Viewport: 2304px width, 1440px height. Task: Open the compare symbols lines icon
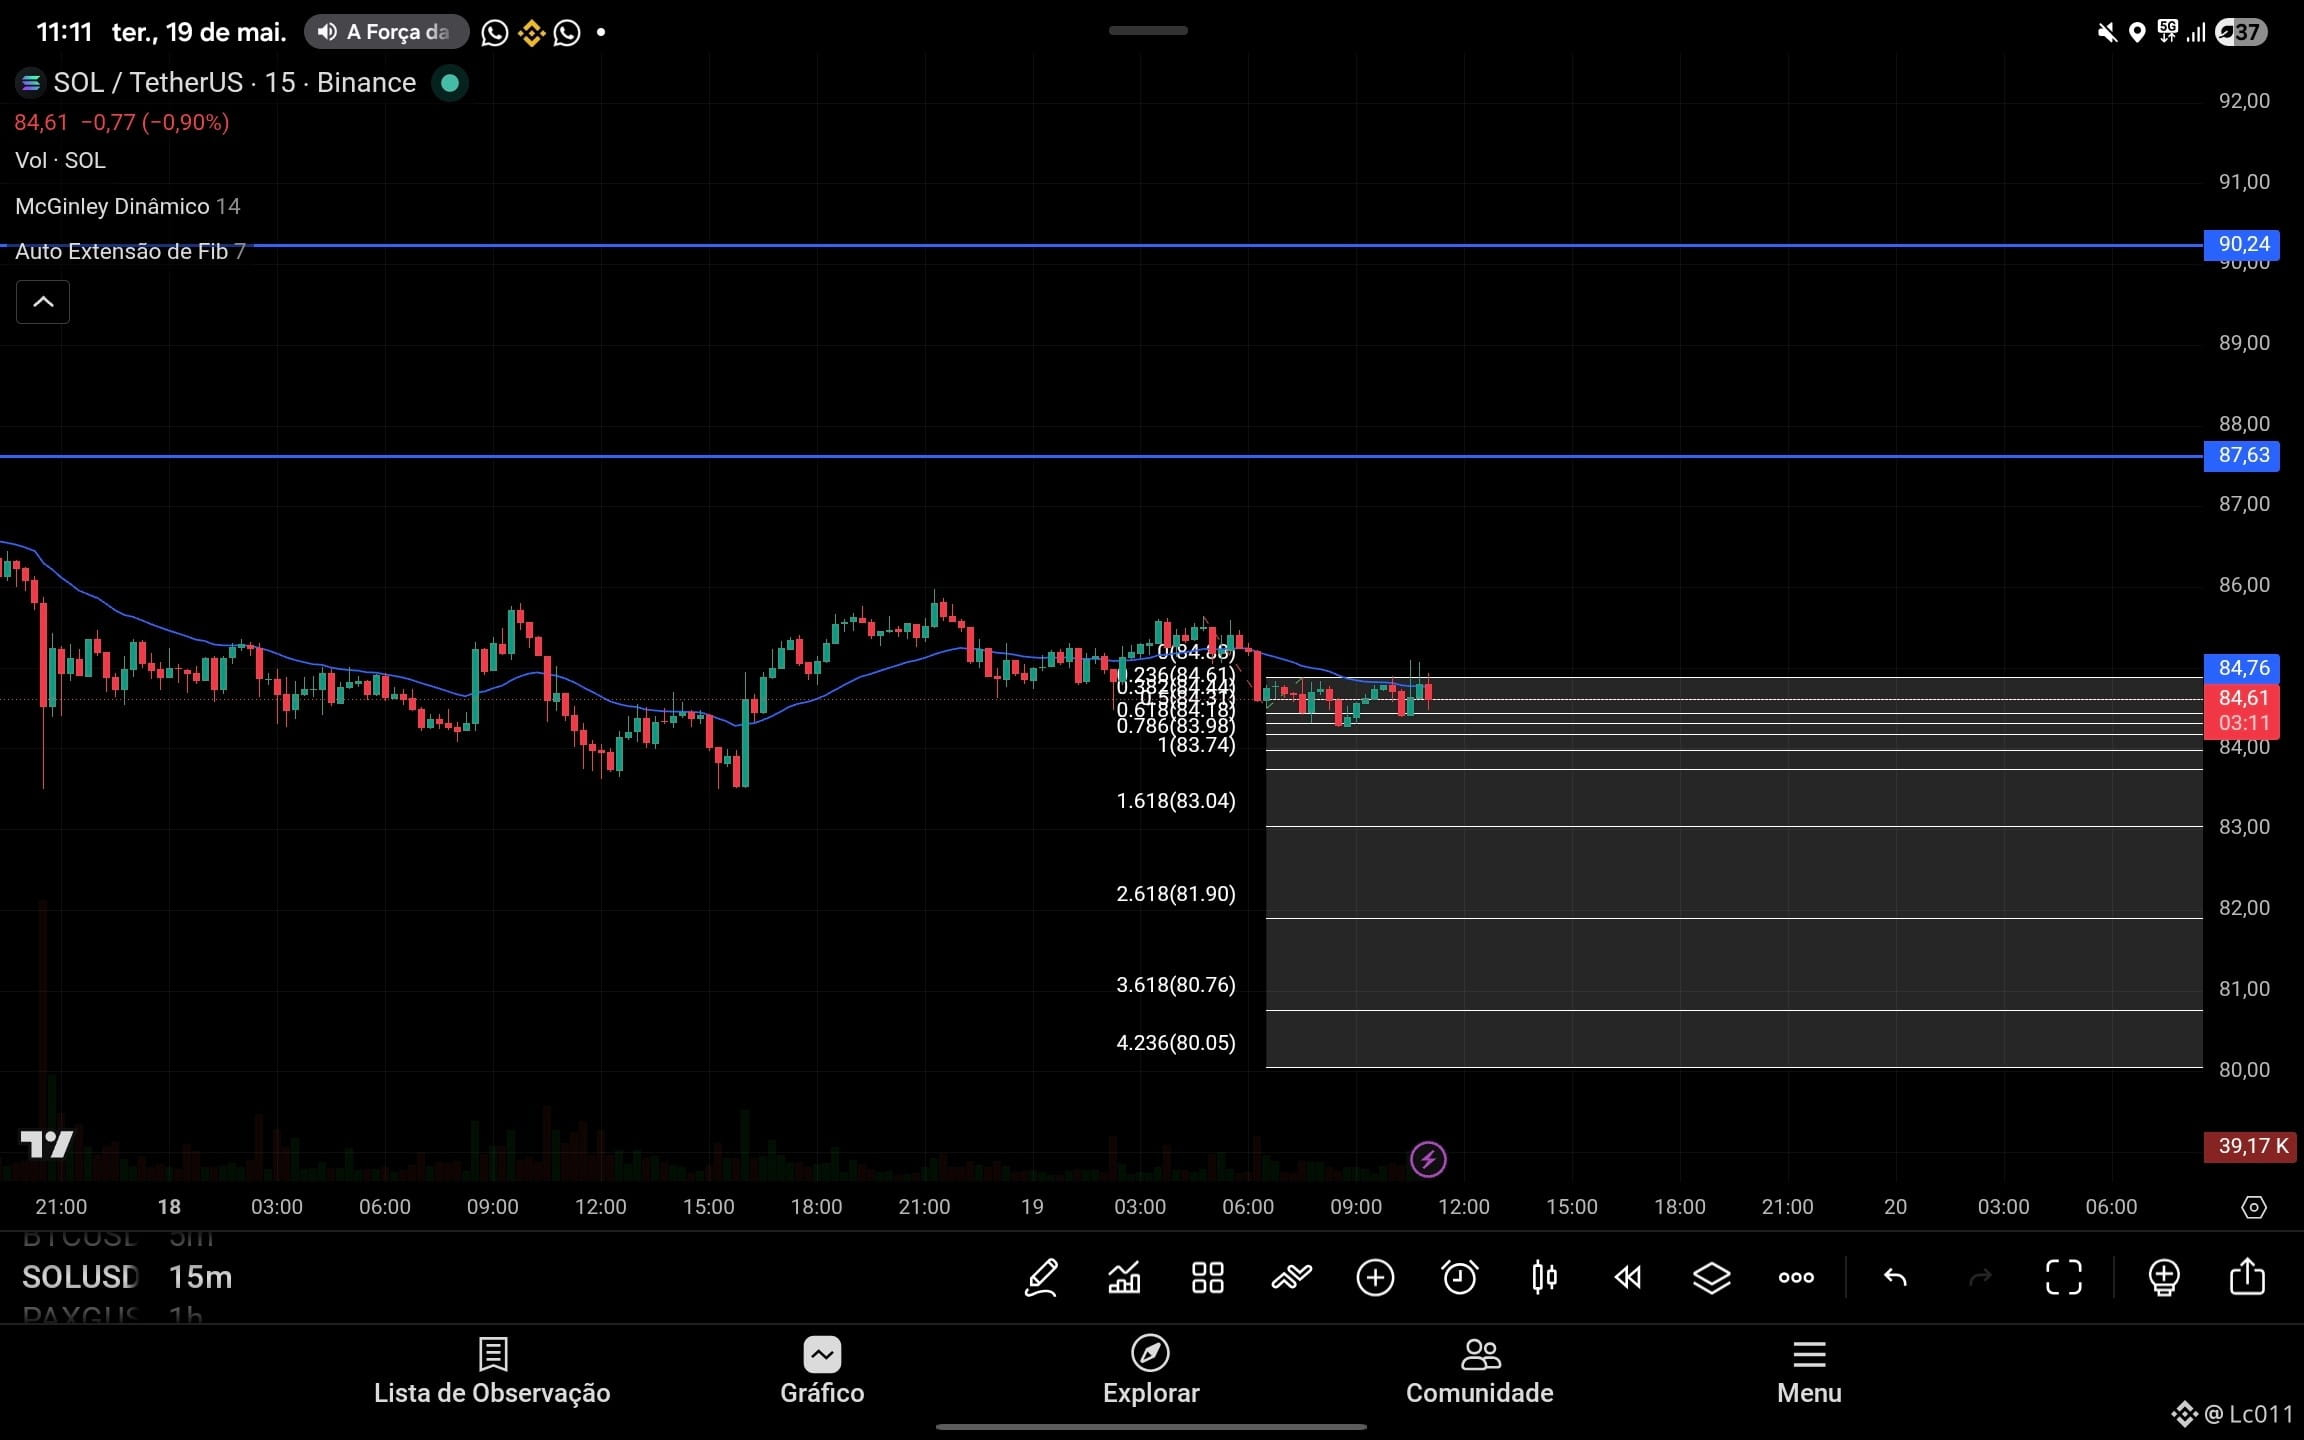[x=1291, y=1277]
